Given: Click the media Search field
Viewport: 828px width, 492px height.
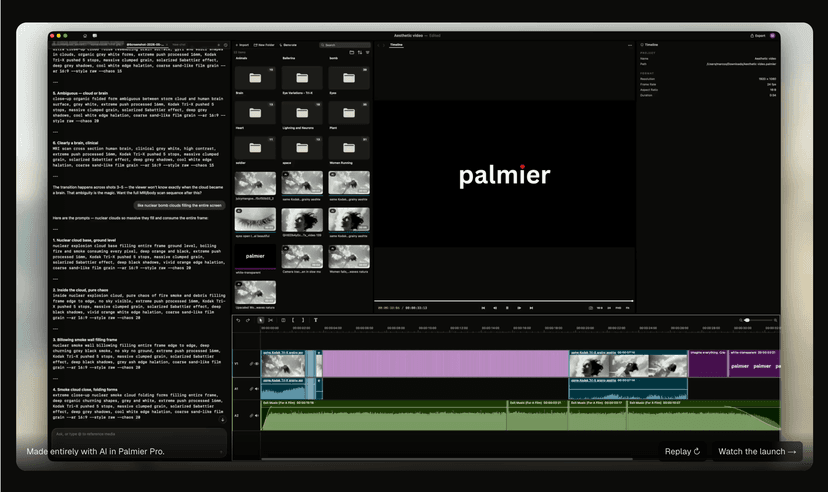Looking at the screenshot, I should [345, 45].
